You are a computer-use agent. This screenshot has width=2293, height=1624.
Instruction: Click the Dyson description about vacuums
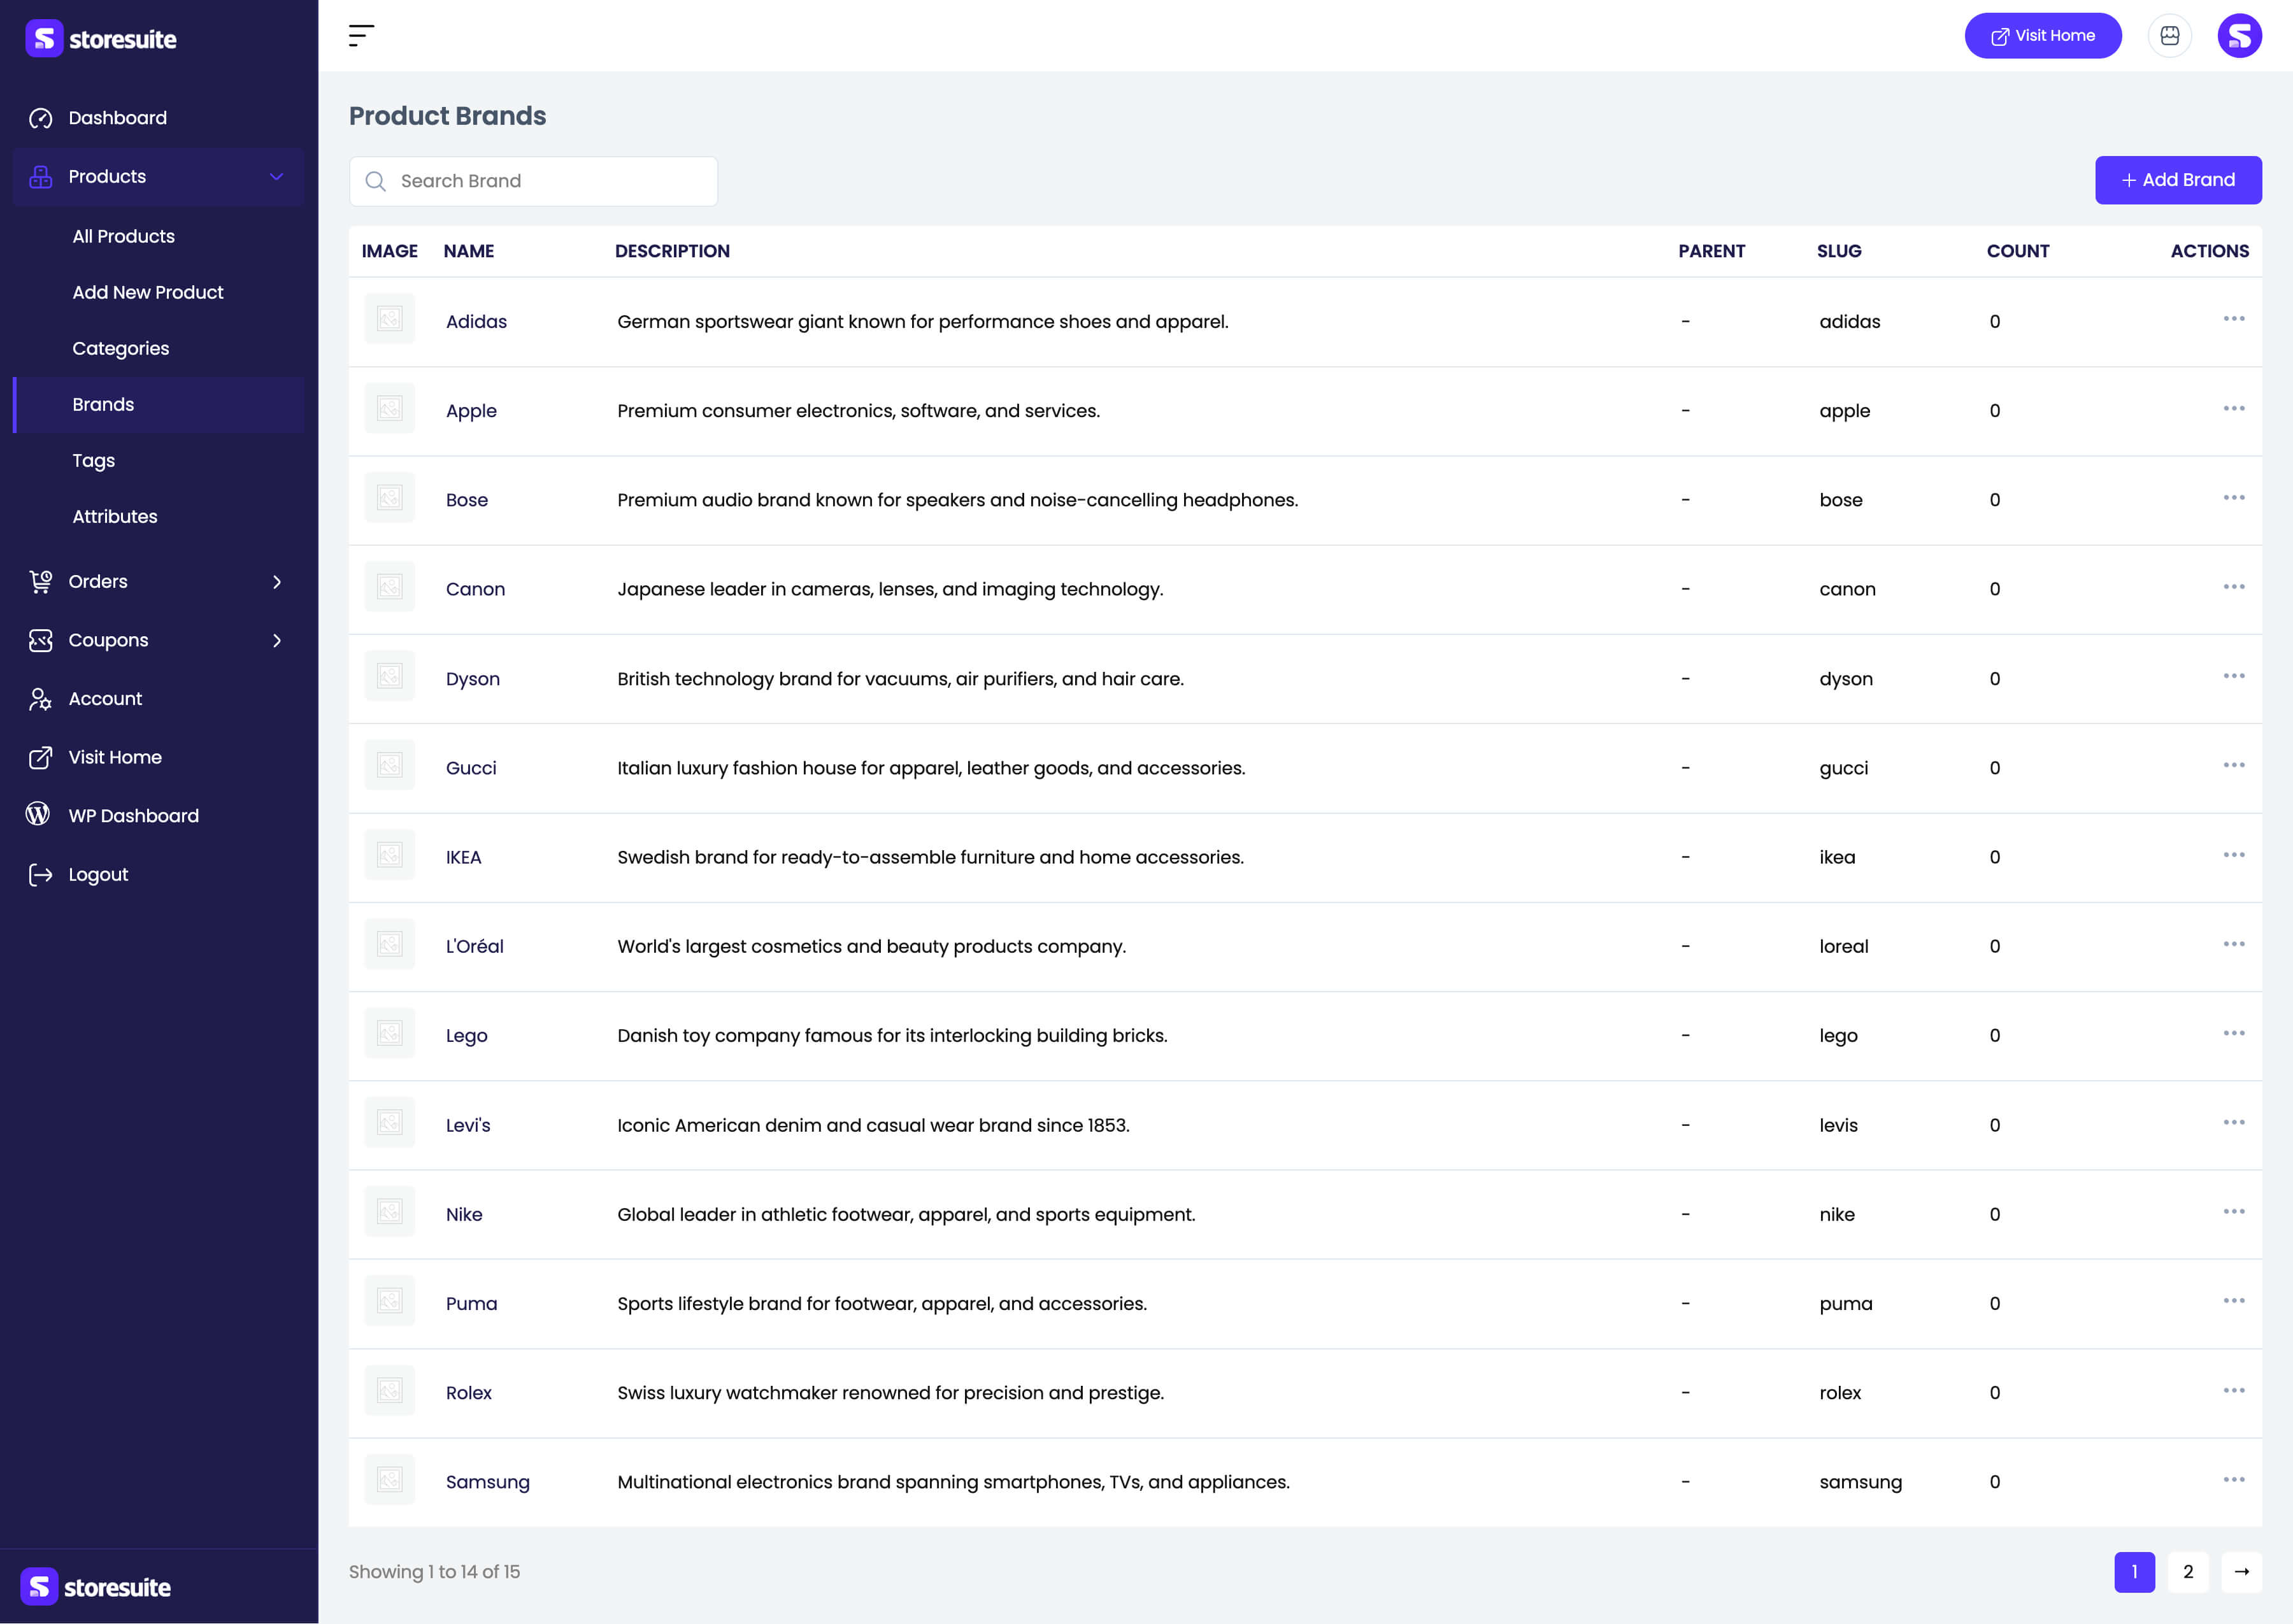coord(900,679)
